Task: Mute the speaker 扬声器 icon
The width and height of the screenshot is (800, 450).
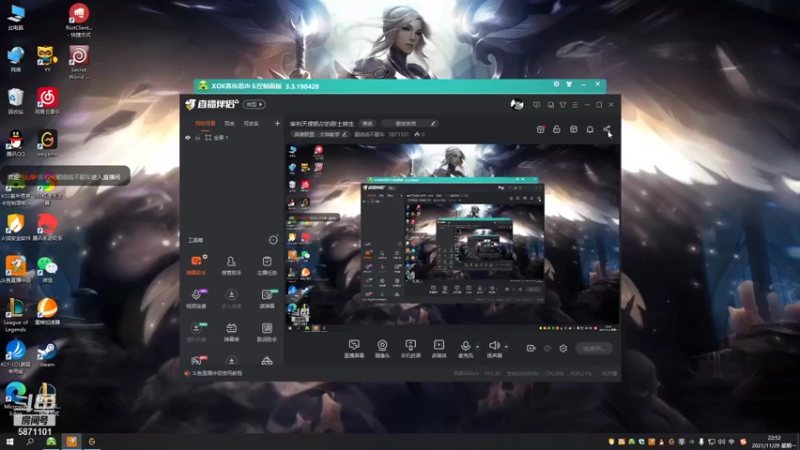Action: coord(494,348)
